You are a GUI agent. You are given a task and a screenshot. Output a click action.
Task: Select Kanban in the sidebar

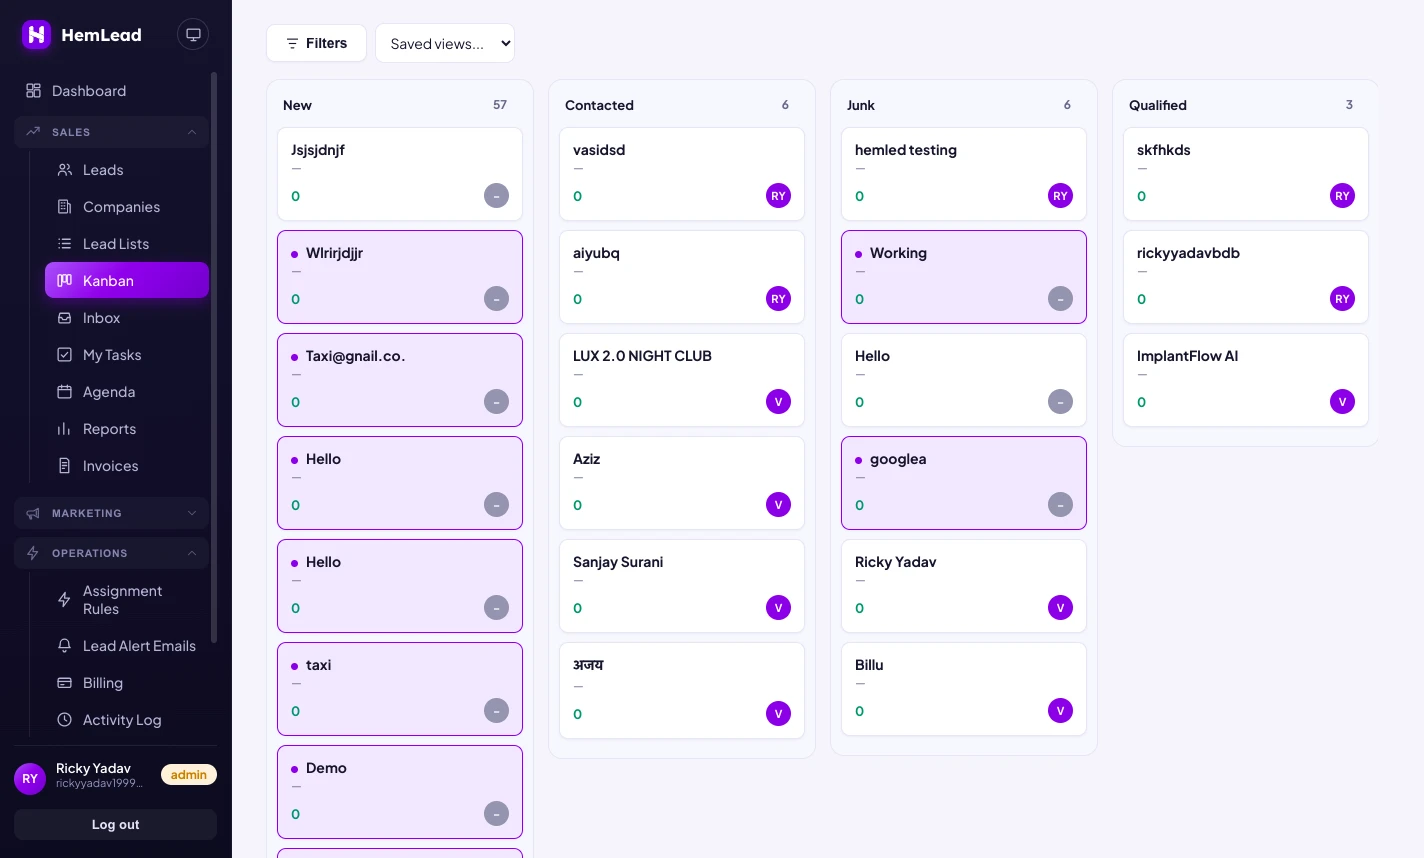127,280
